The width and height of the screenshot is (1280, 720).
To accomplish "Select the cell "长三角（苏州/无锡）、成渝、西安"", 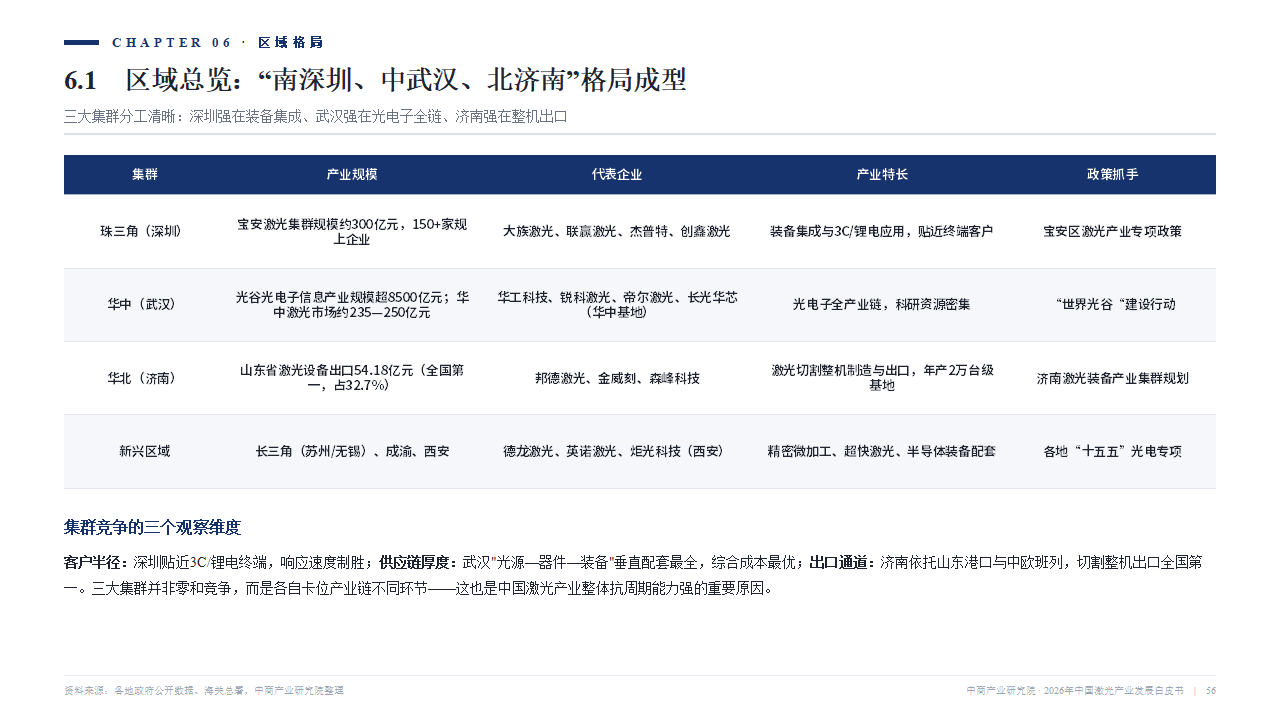I will tap(352, 451).
